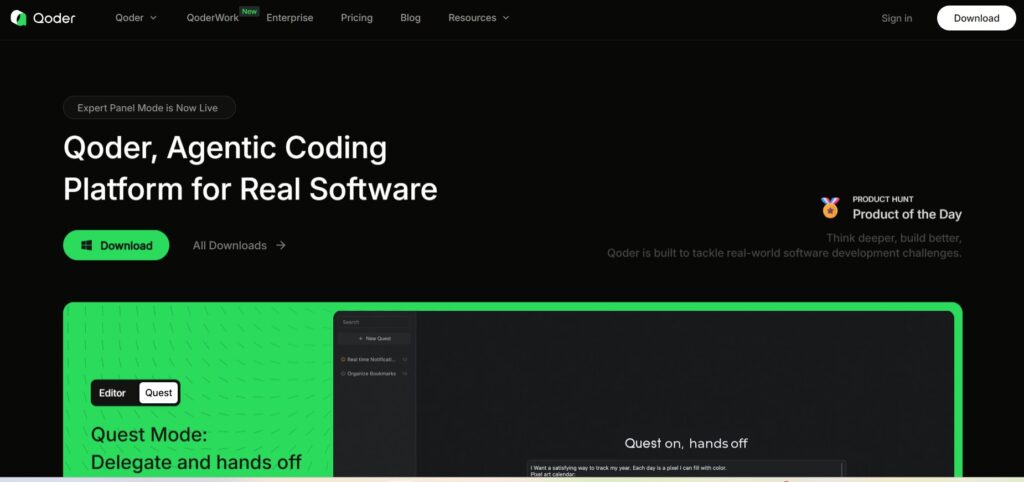
Task: Click the Sign in link
Action: click(x=897, y=18)
